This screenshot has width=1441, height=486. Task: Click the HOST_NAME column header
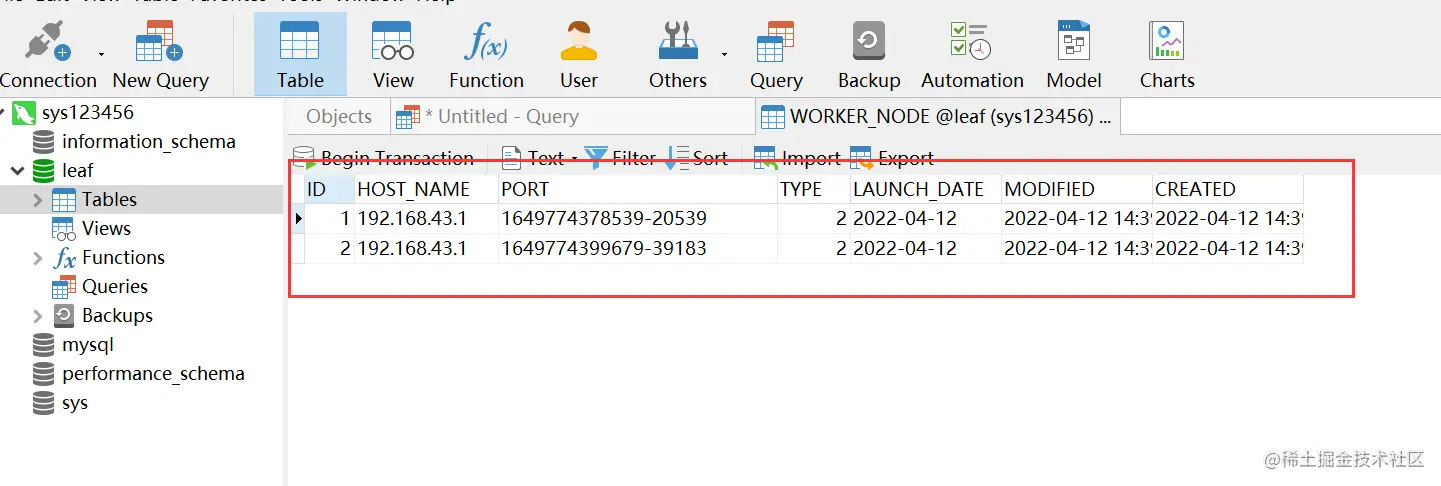(427, 189)
